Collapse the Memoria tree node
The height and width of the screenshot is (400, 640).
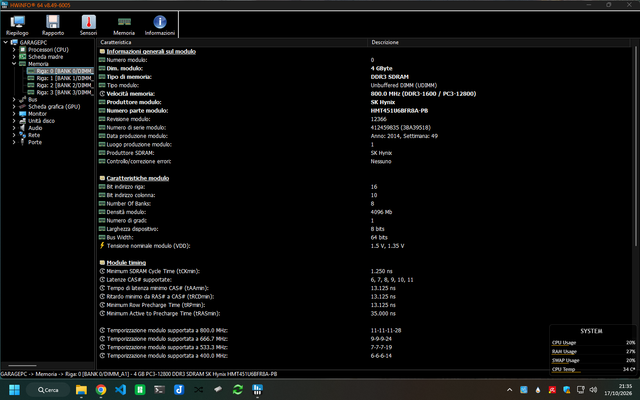pyautogui.click(x=14, y=64)
